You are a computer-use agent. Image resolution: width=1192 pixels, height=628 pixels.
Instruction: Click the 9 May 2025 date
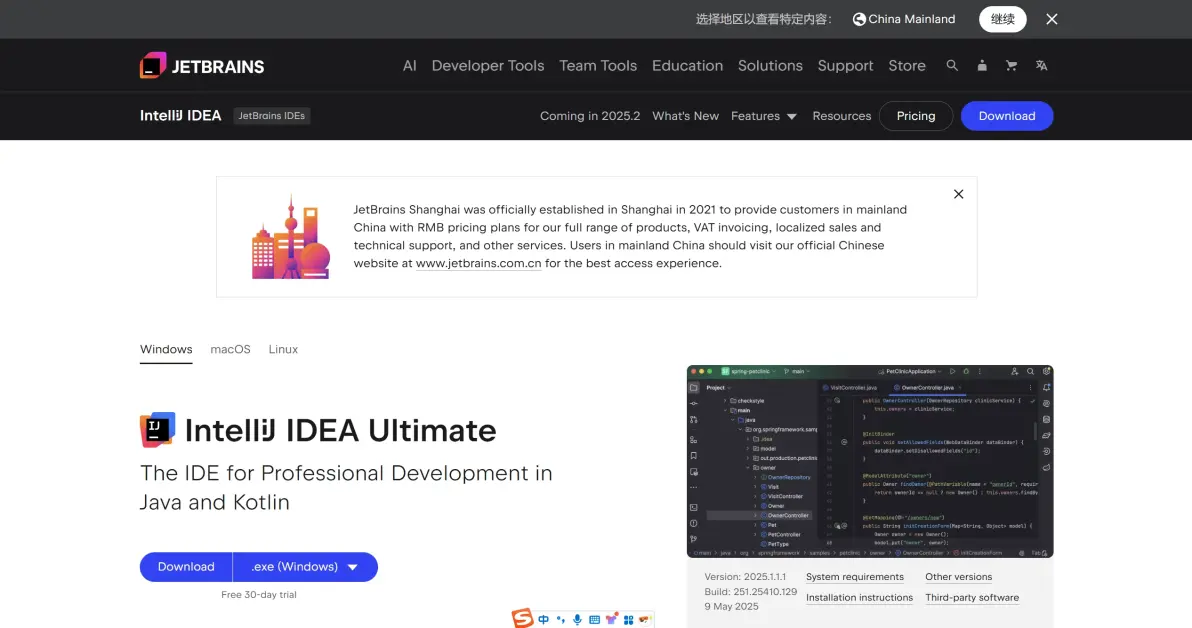tap(731, 606)
